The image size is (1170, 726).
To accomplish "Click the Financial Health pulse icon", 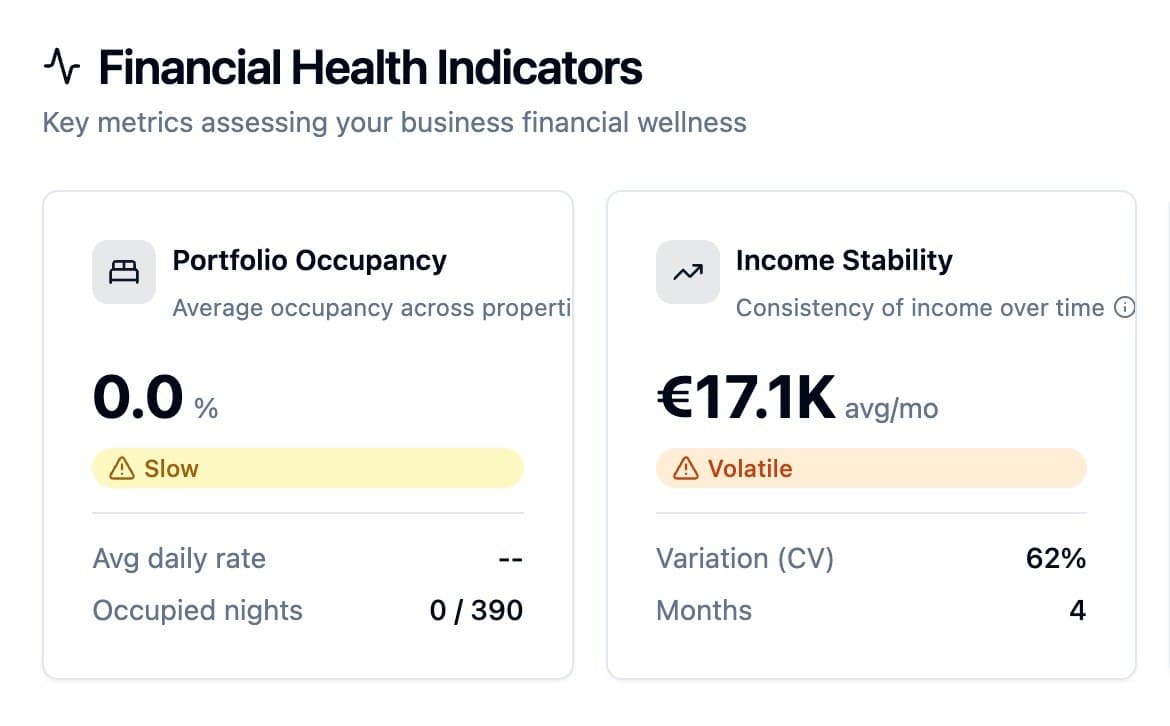I will point(61,68).
